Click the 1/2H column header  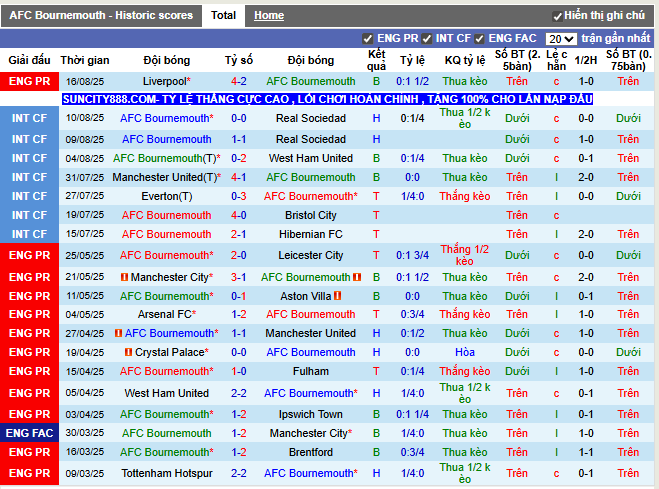[x=586, y=60]
